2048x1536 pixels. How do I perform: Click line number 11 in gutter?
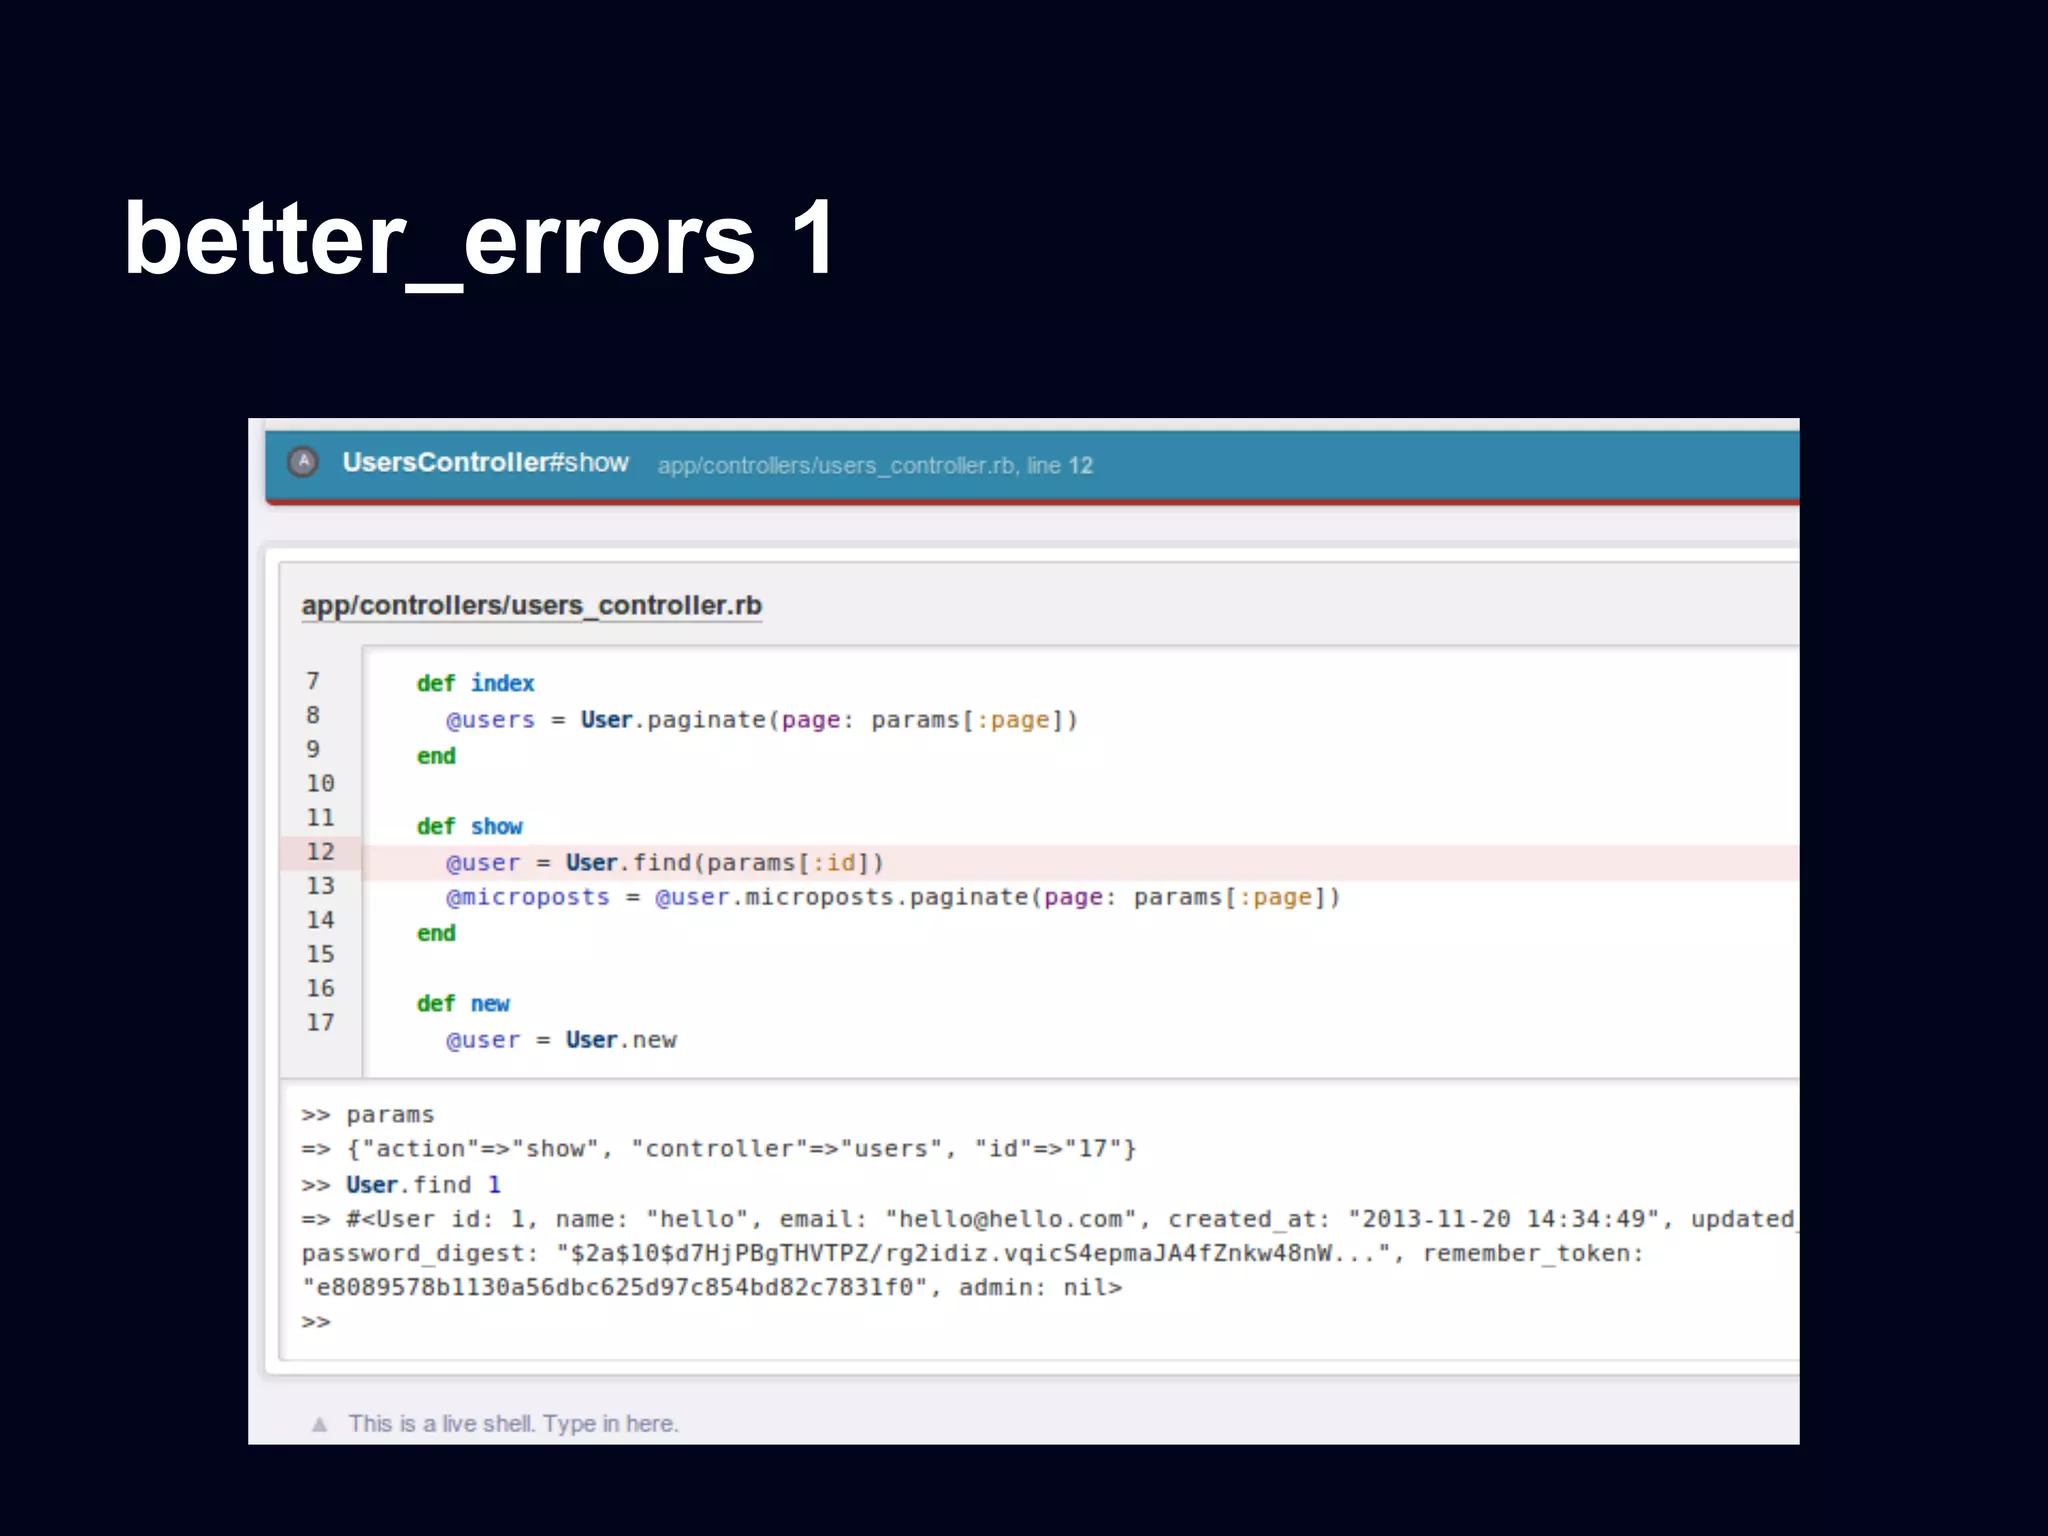pyautogui.click(x=320, y=817)
